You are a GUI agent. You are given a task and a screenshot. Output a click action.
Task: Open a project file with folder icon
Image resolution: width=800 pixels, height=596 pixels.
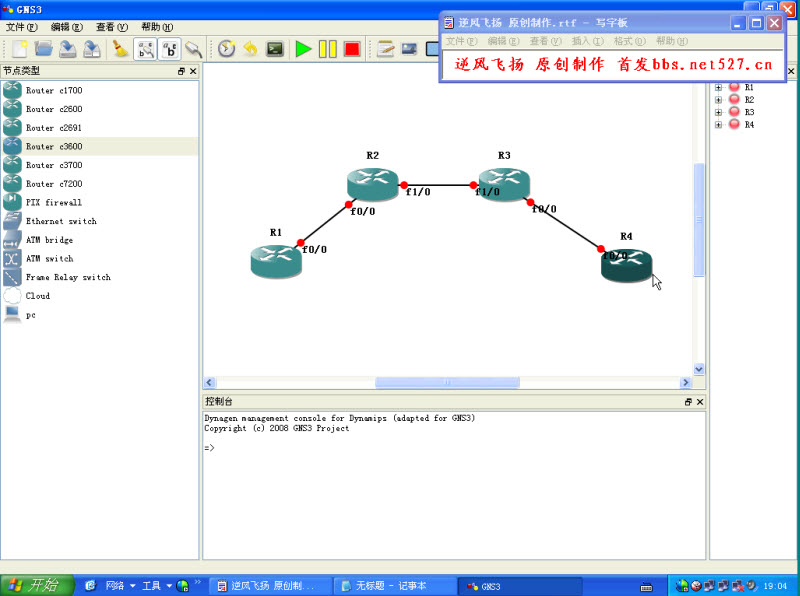coord(44,49)
